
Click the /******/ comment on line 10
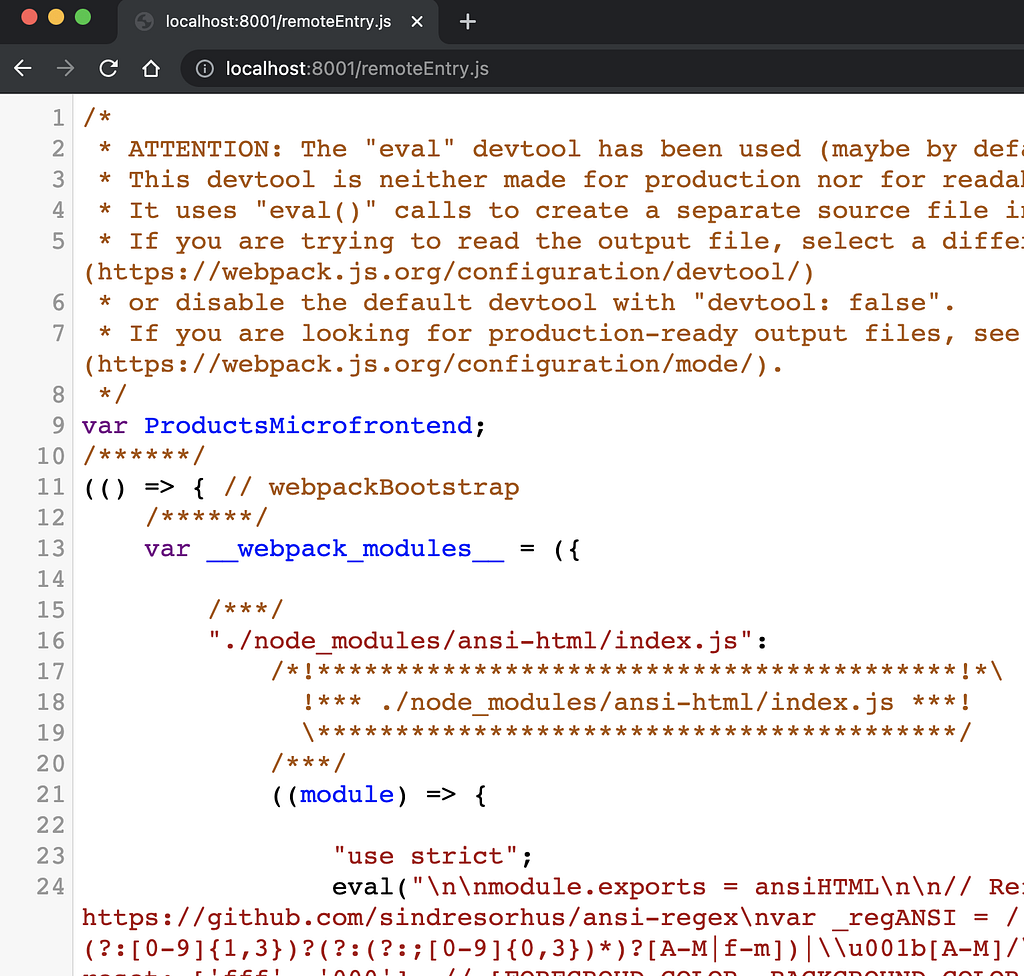pyautogui.click(x=144, y=455)
